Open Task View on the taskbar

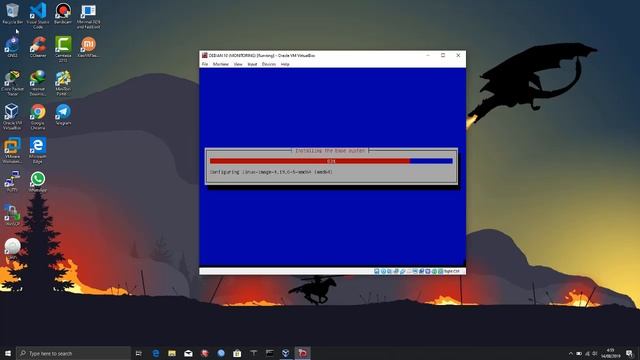[139, 353]
